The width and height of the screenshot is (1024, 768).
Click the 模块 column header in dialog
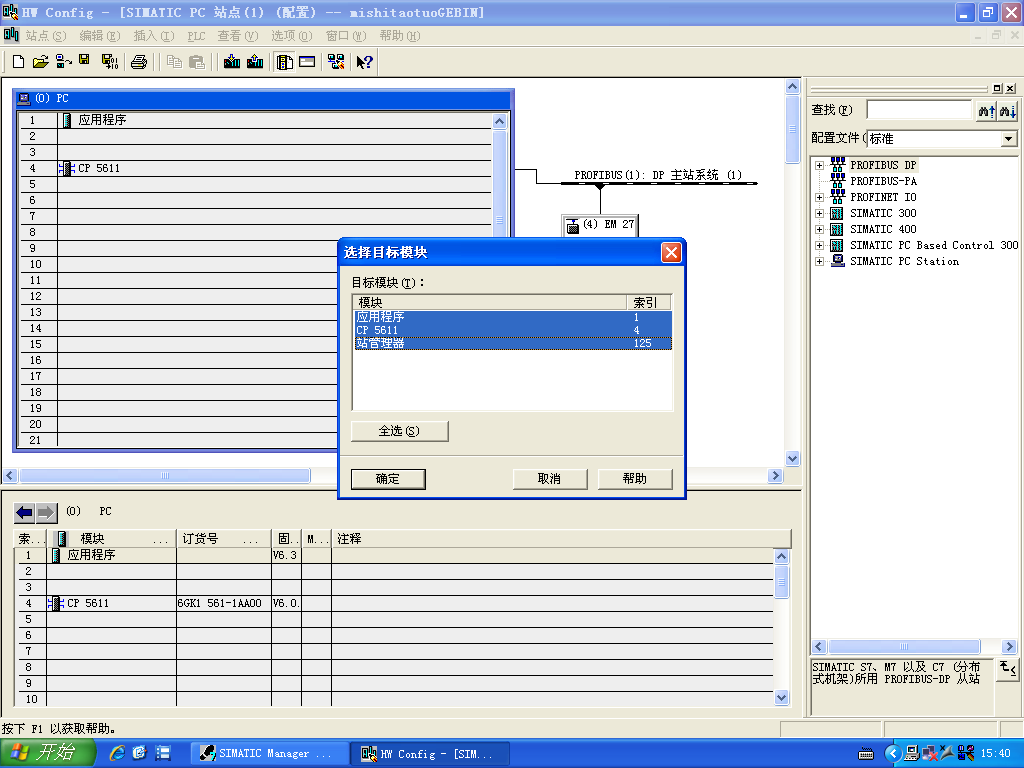point(490,302)
